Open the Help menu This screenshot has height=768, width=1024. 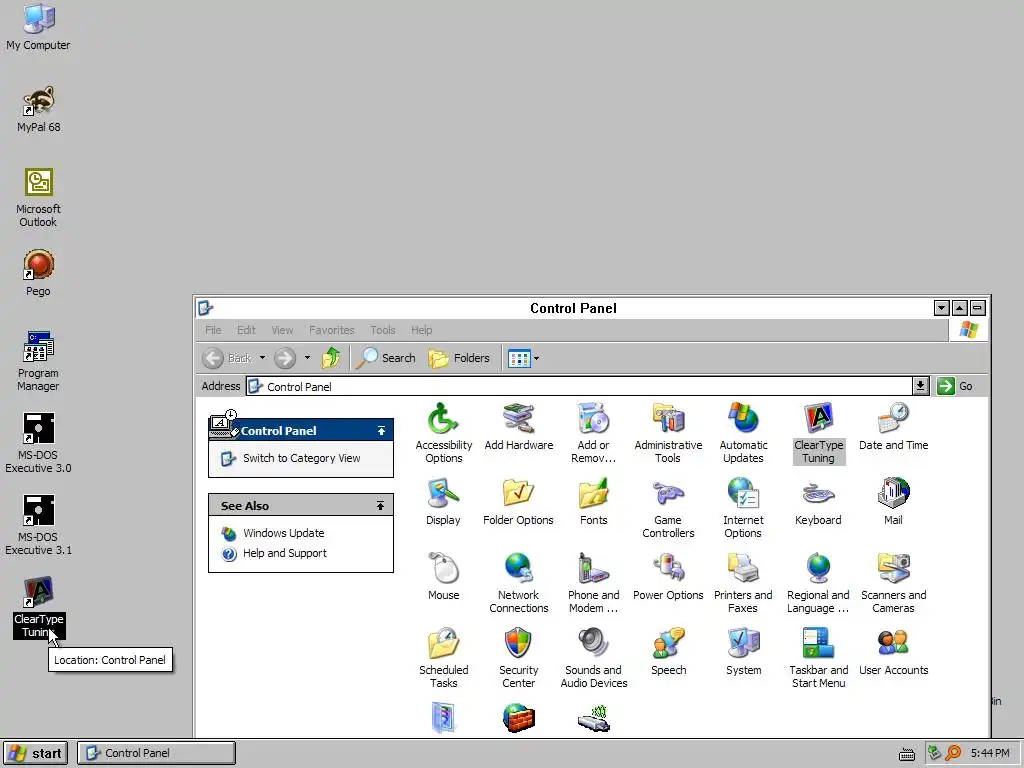pyautogui.click(x=421, y=330)
